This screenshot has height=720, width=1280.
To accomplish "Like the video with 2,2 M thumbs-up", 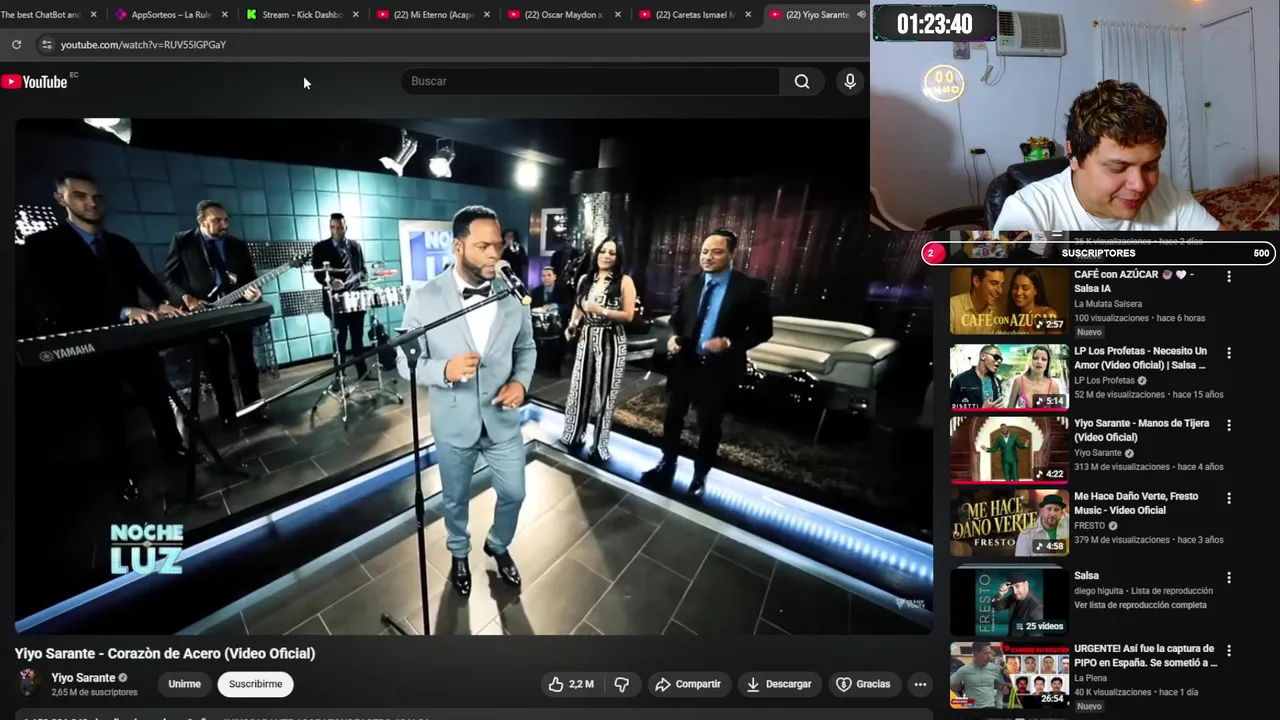I will point(571,684).
